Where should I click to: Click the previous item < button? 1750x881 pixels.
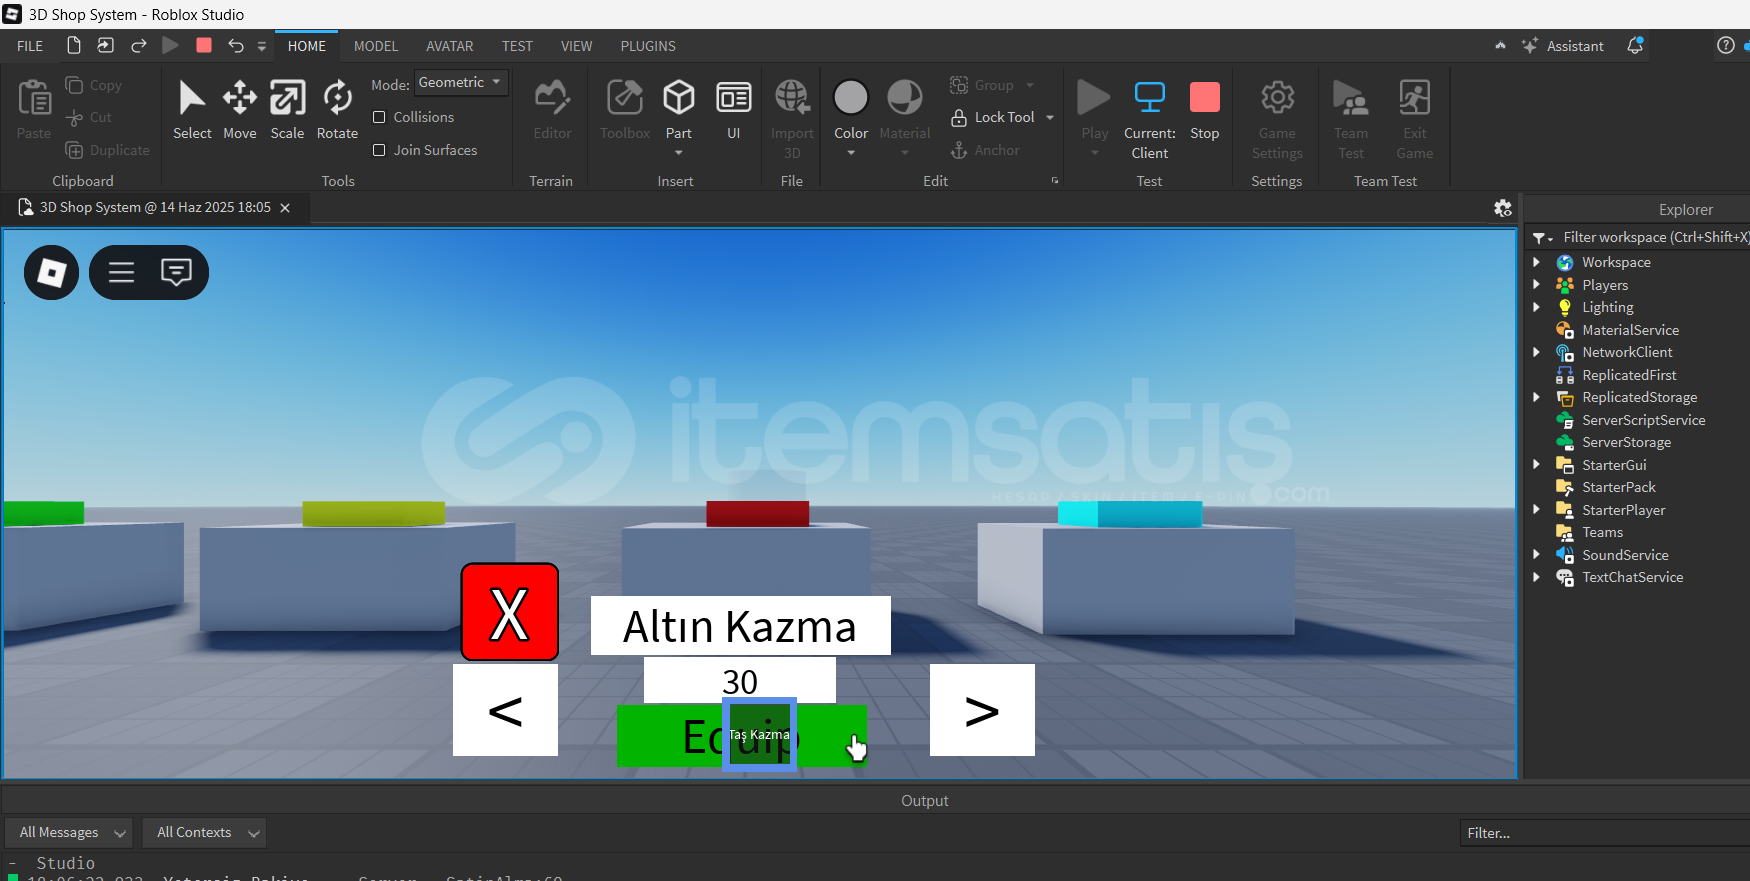505,710
